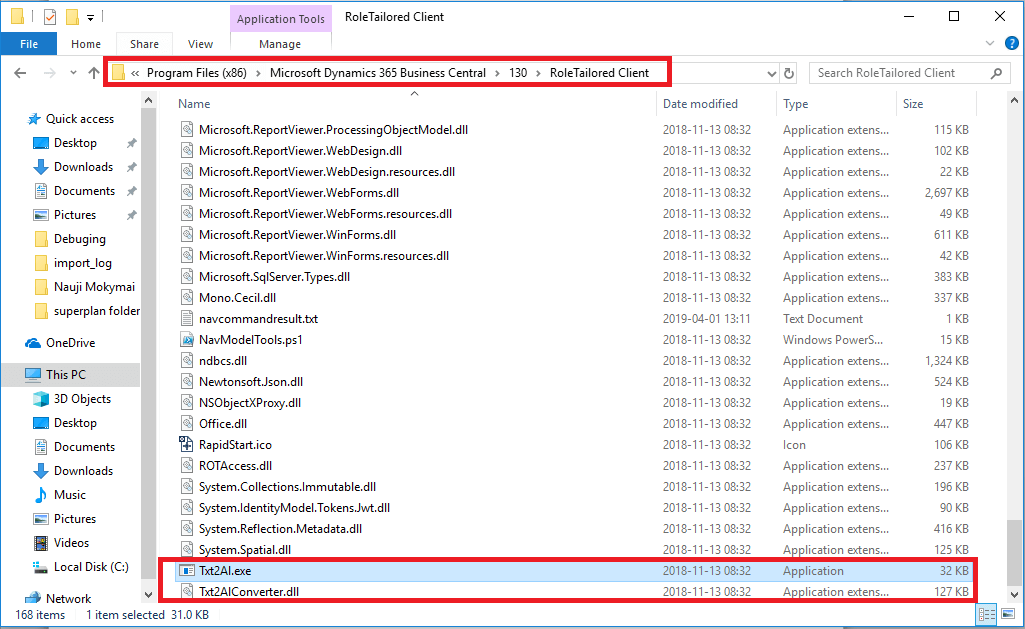The width and height of the screenshot is (1025, 629).
Task: Click the RapidStart.ico file icon
Action: click(187, 445)
